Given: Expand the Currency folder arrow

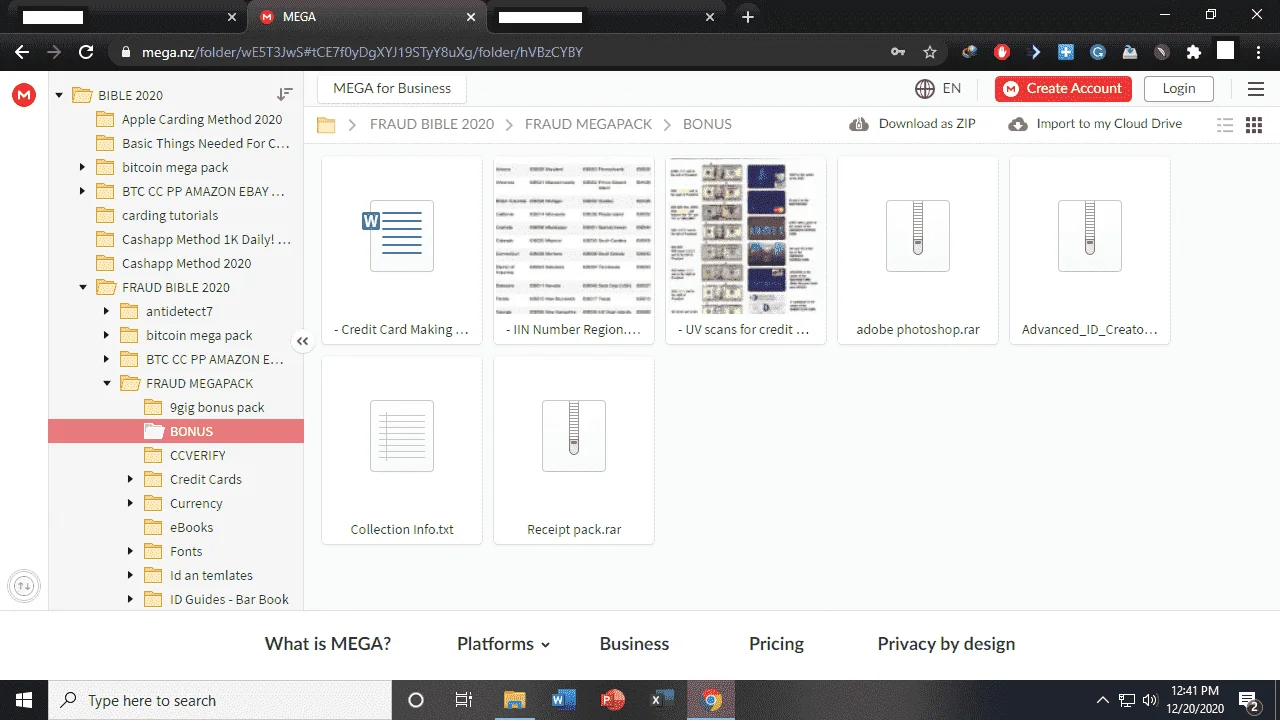Looking at the screenshot, I should 131,504.
